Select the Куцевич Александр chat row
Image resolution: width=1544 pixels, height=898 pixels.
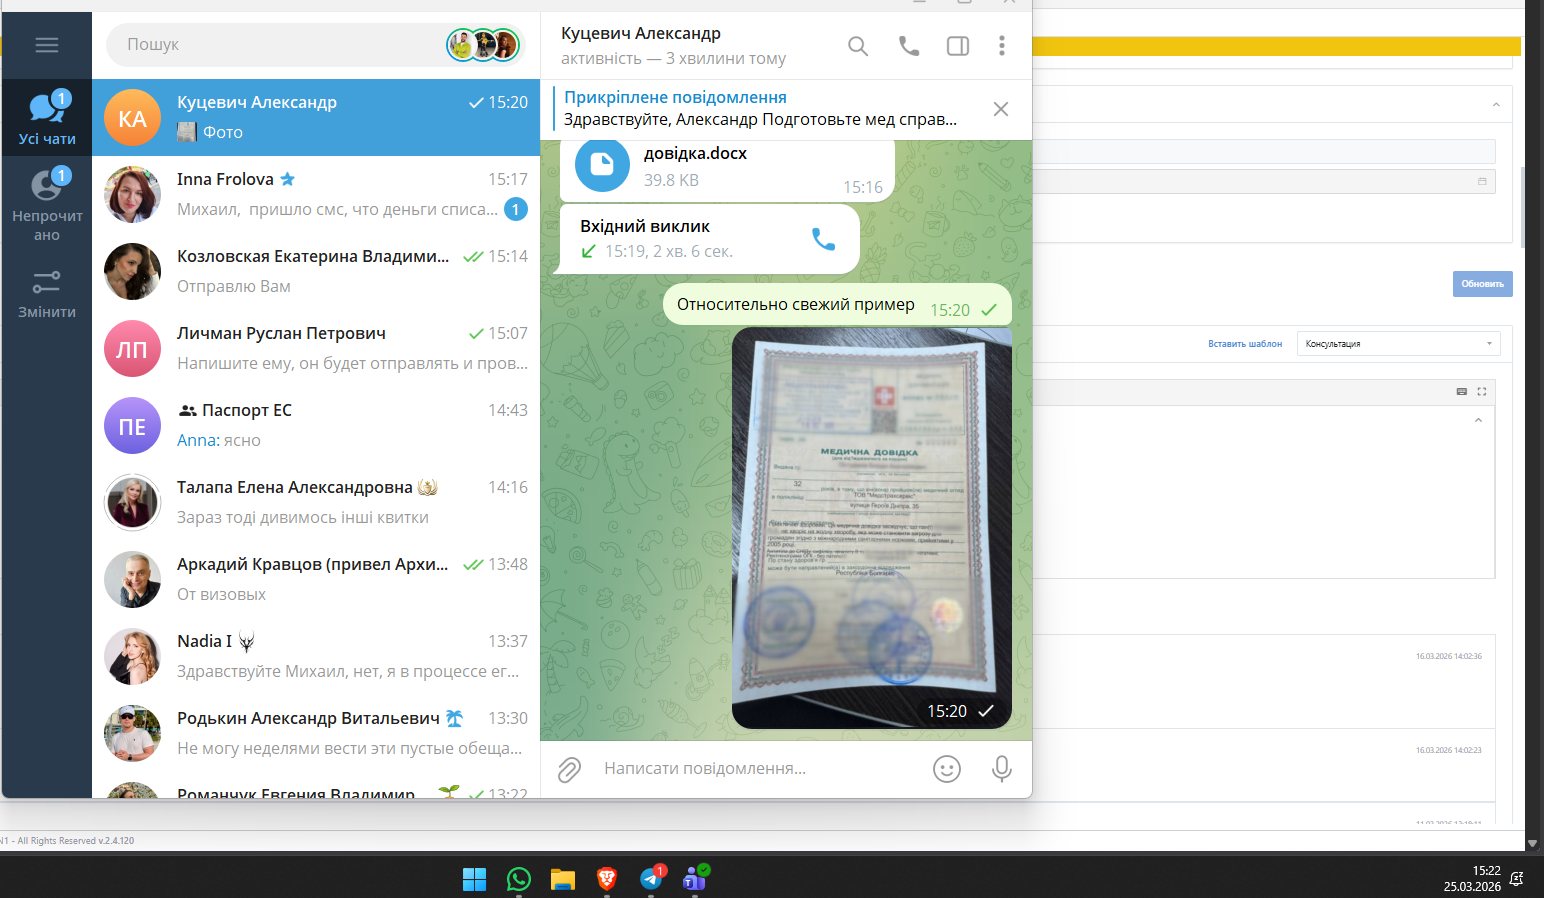(316, 117)
